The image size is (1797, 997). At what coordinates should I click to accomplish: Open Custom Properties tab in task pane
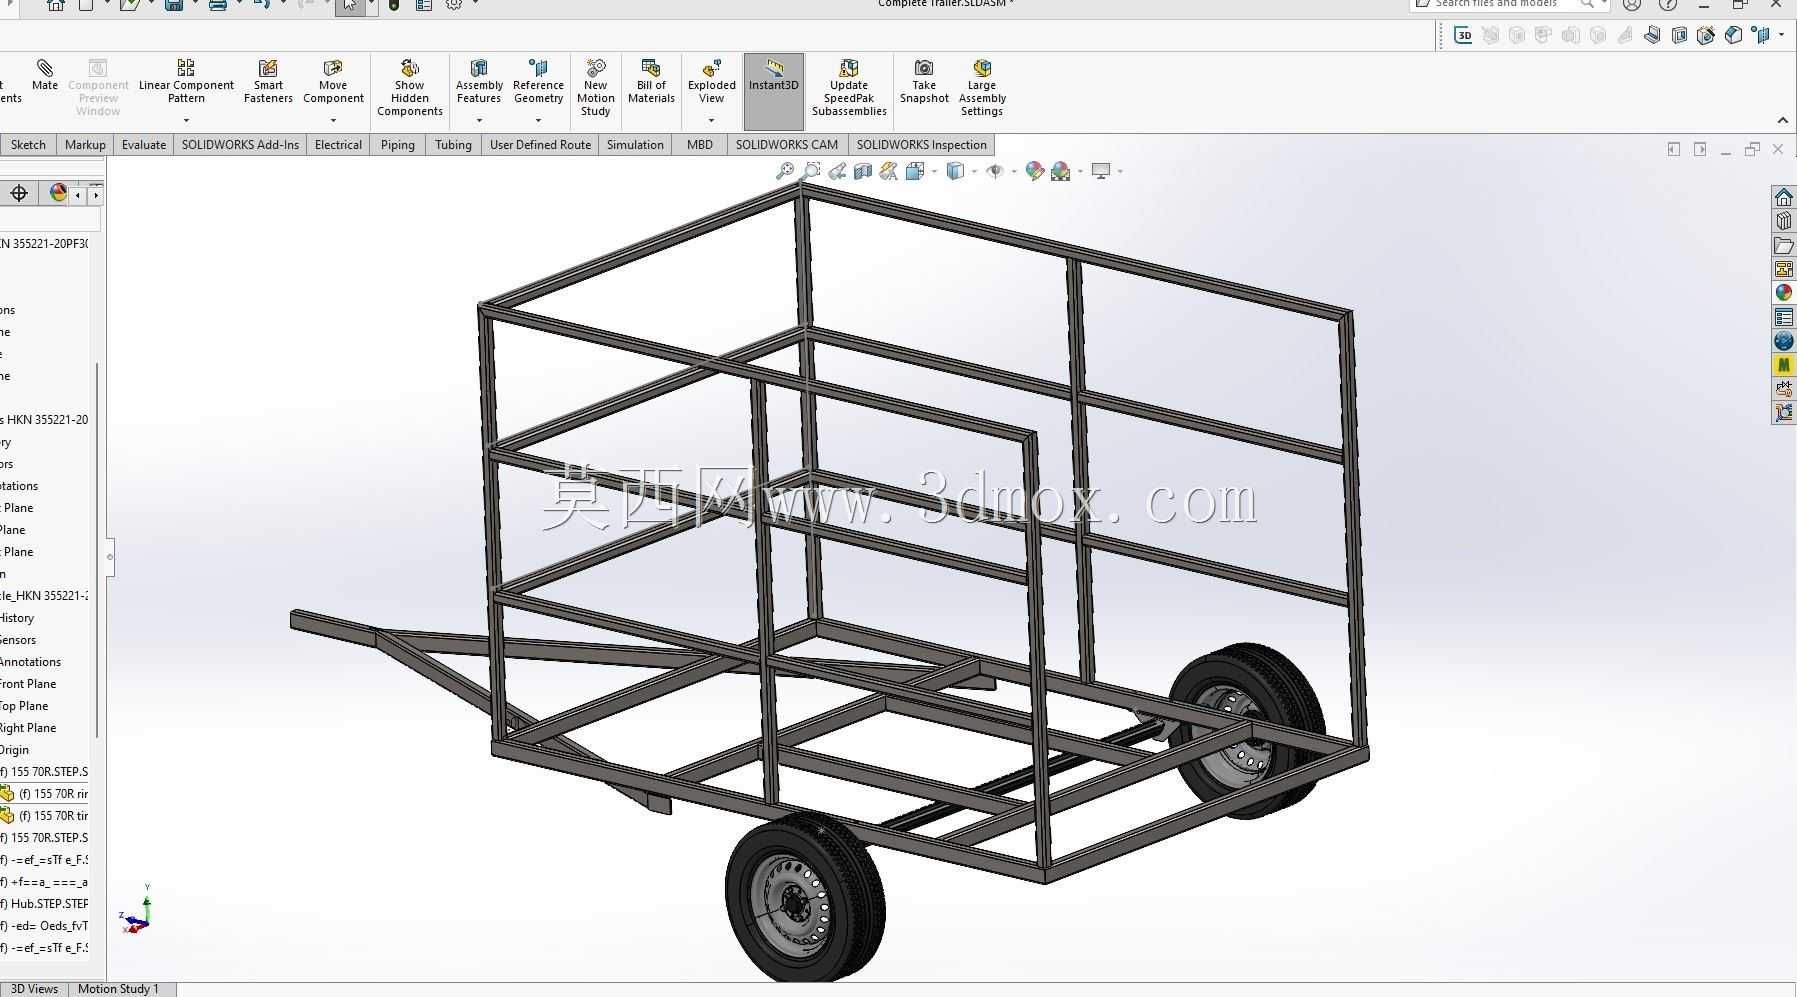(1783, 317)
